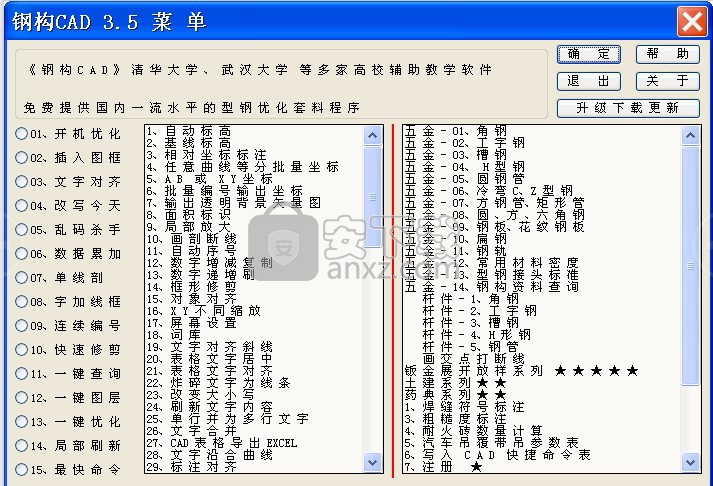This screenshot has width=713, height=486.
Task: Click the 退出 button
Action: point(589,81)
